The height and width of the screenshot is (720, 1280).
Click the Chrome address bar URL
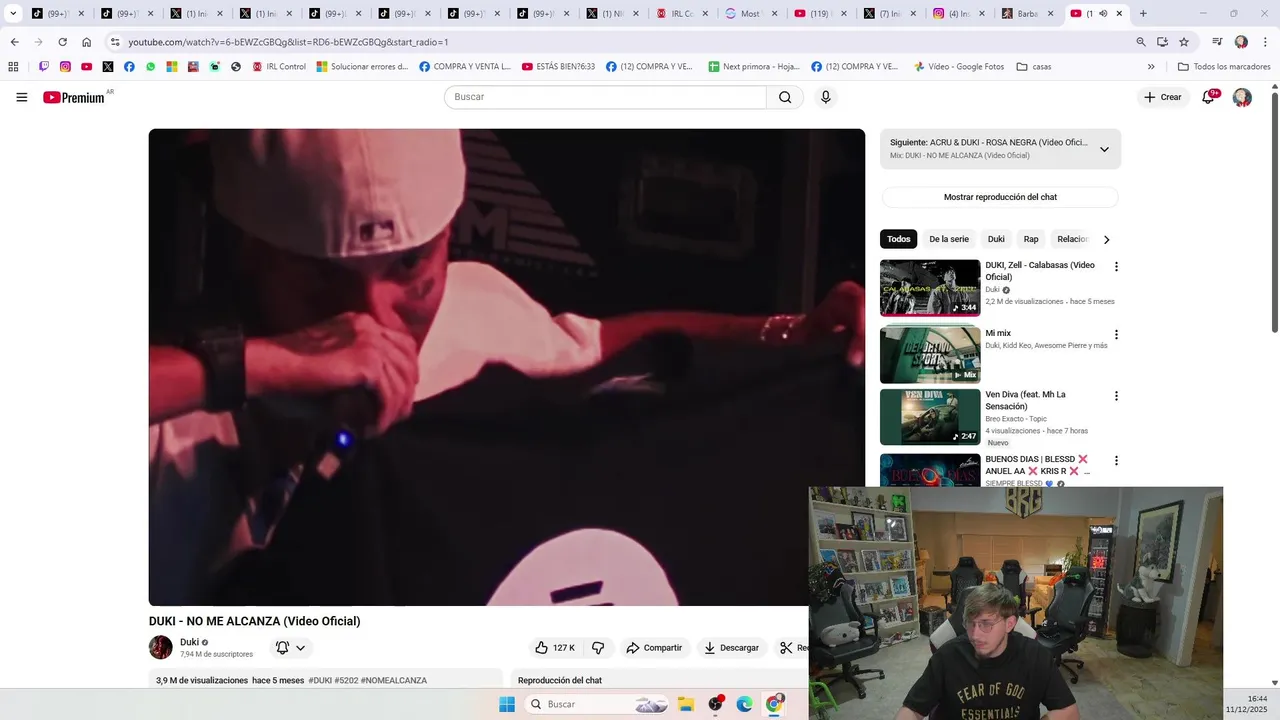288,42
